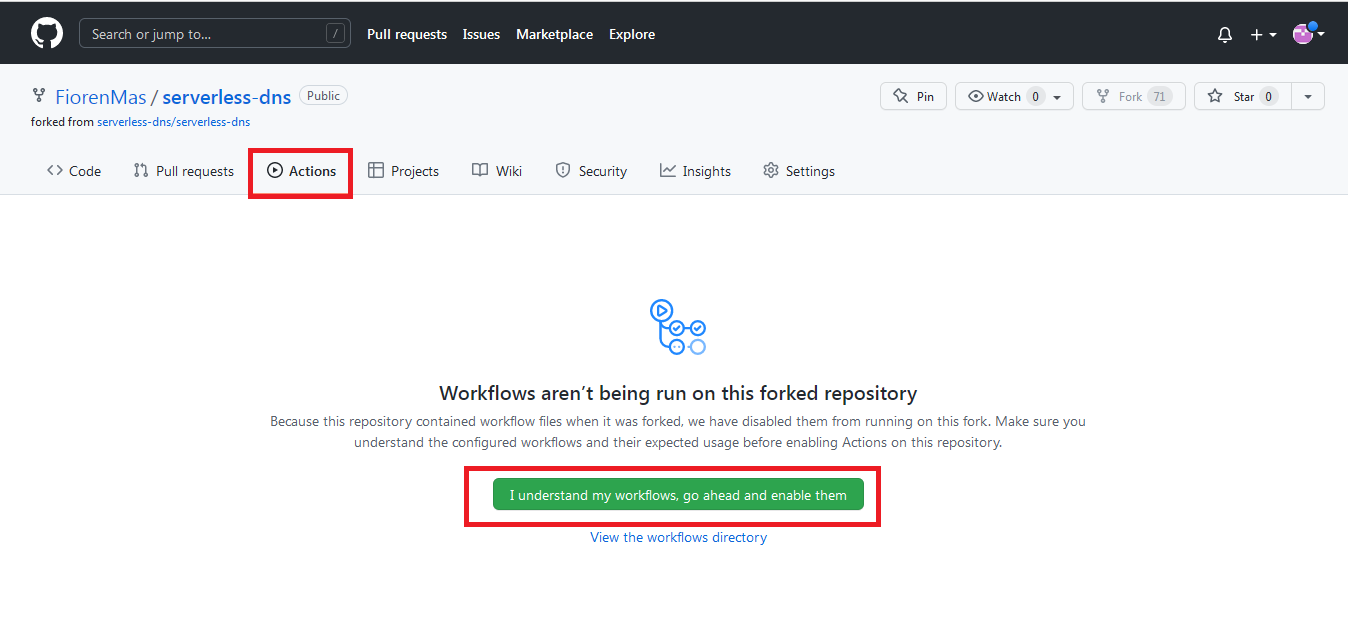Click the Public visibility badge
The image size is (1348, 622).
pos(323,96)
